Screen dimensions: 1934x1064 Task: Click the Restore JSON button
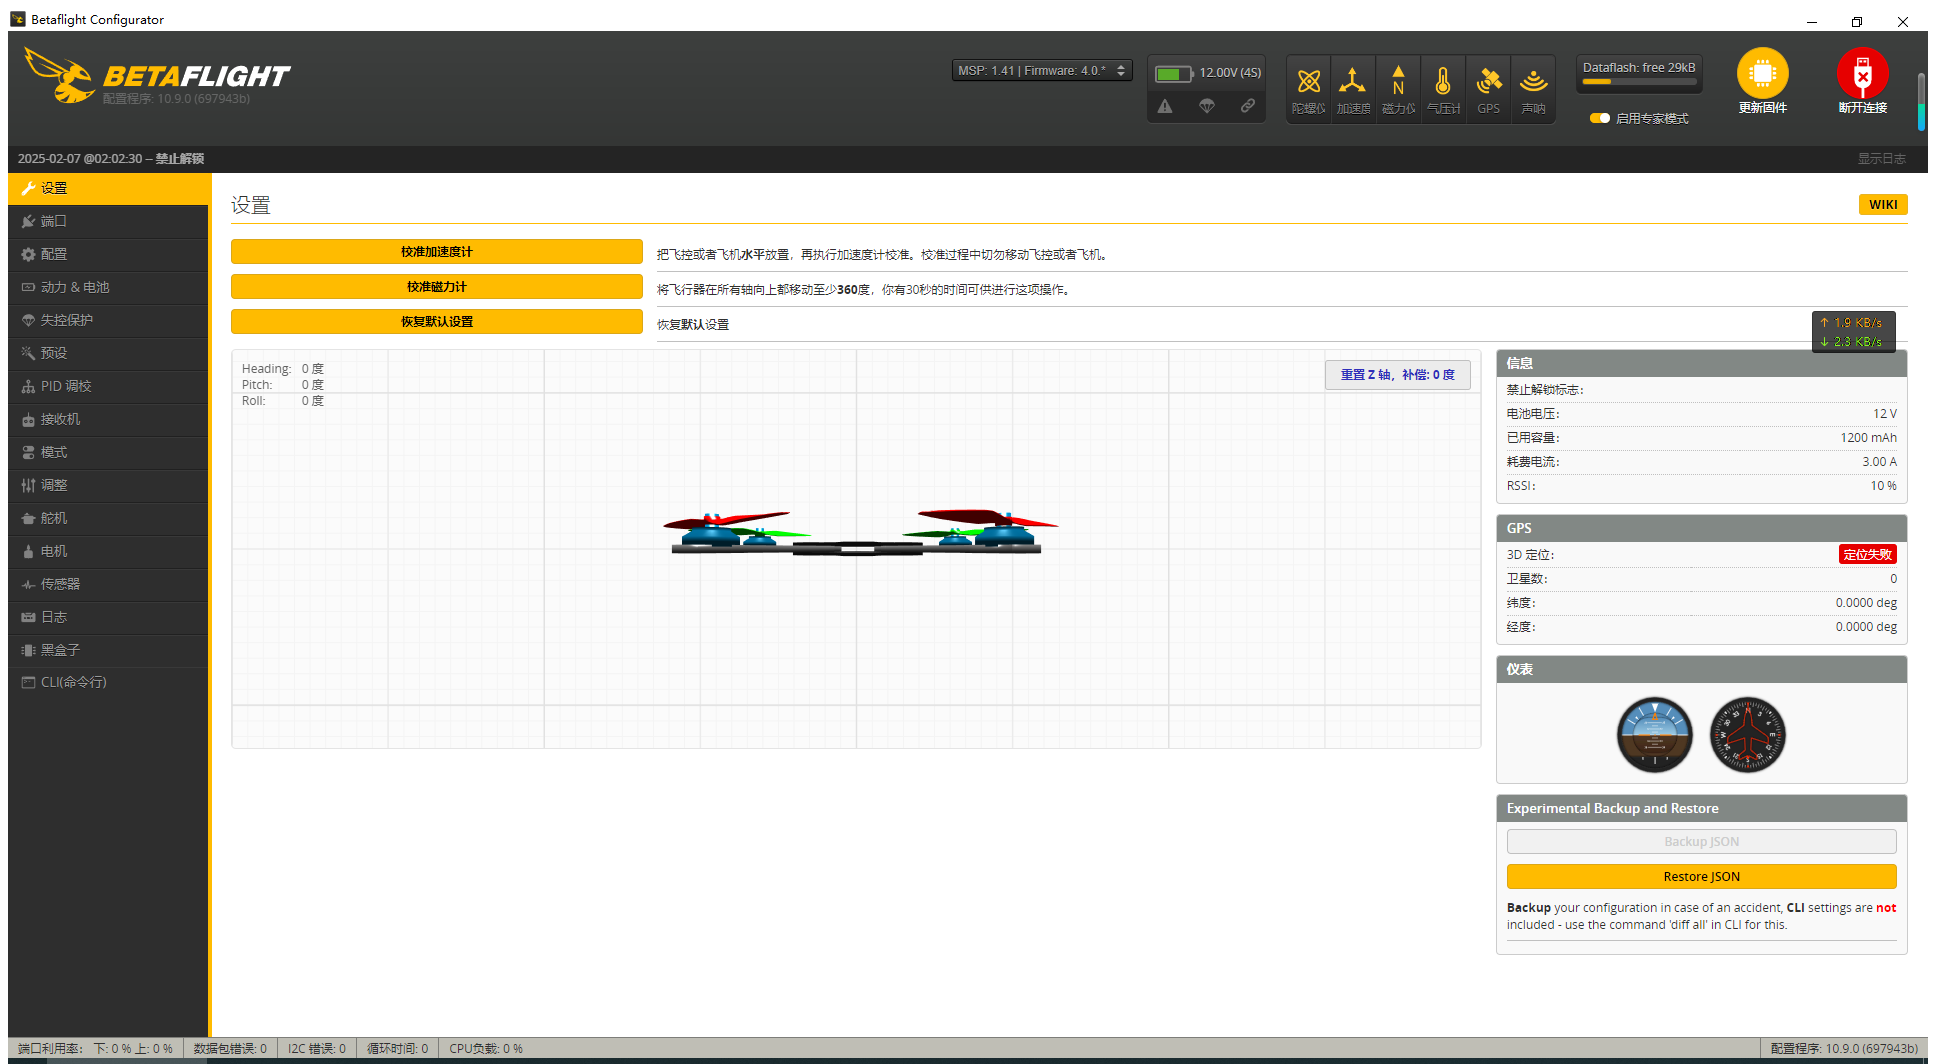point(1702,877)
